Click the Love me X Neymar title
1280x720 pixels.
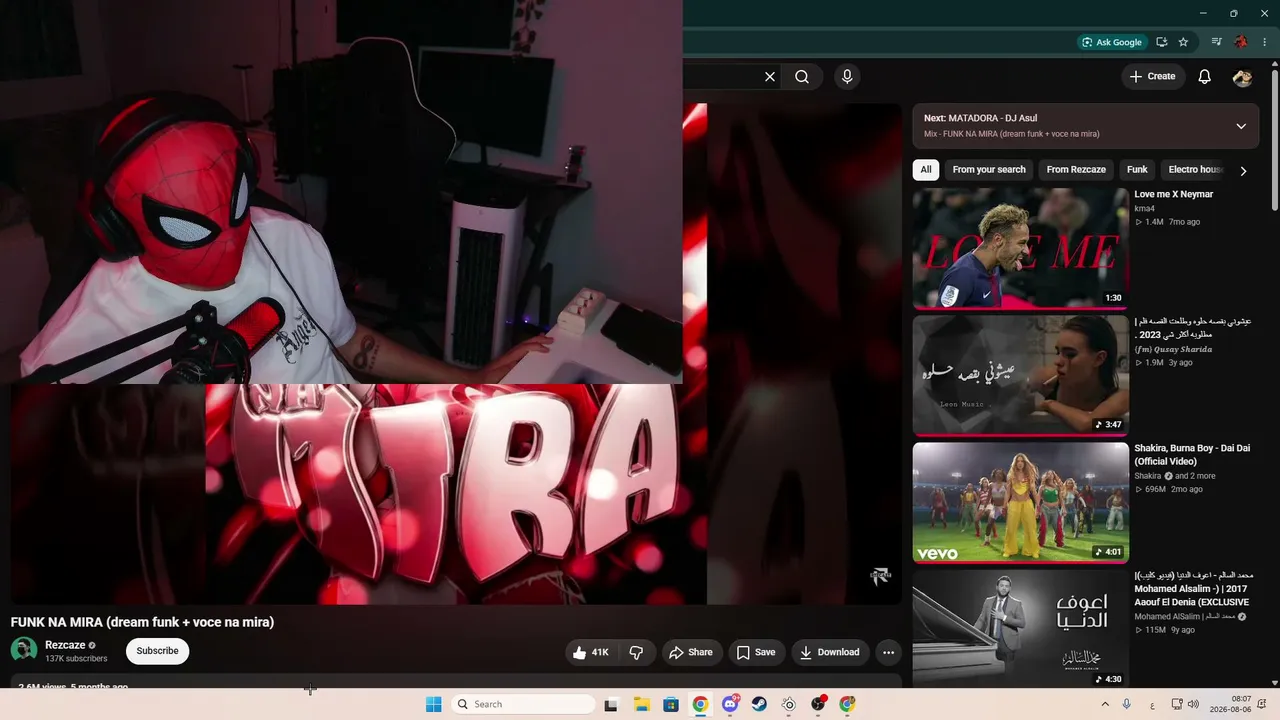click(1174, 194)
